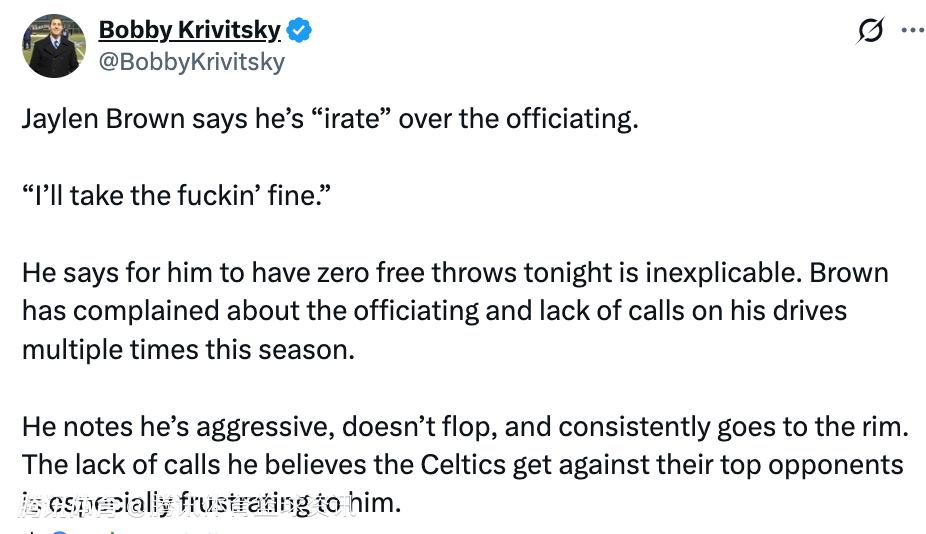
Task: Click the line mentioning the Celtics
Action: tap(462, 465)
